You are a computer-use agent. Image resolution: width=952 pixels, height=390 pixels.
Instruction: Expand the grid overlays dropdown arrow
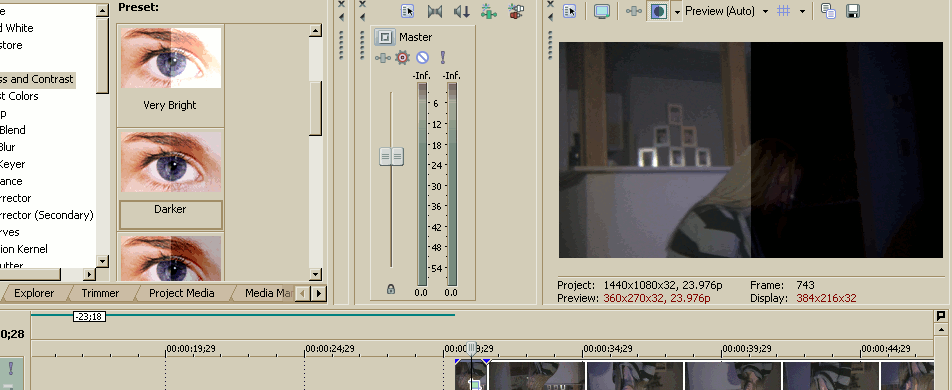[x=802, y=11]
